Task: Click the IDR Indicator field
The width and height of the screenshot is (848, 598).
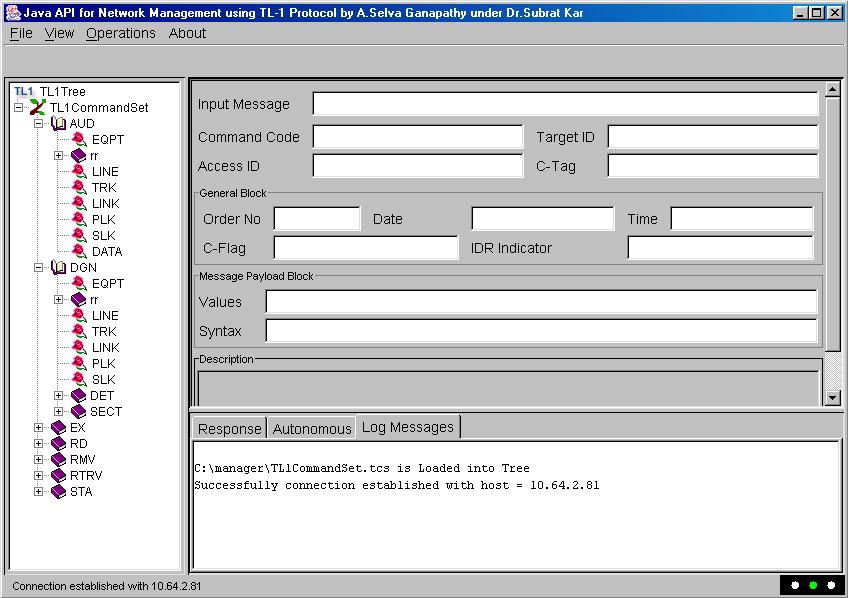Action: [x=720, y=248]
